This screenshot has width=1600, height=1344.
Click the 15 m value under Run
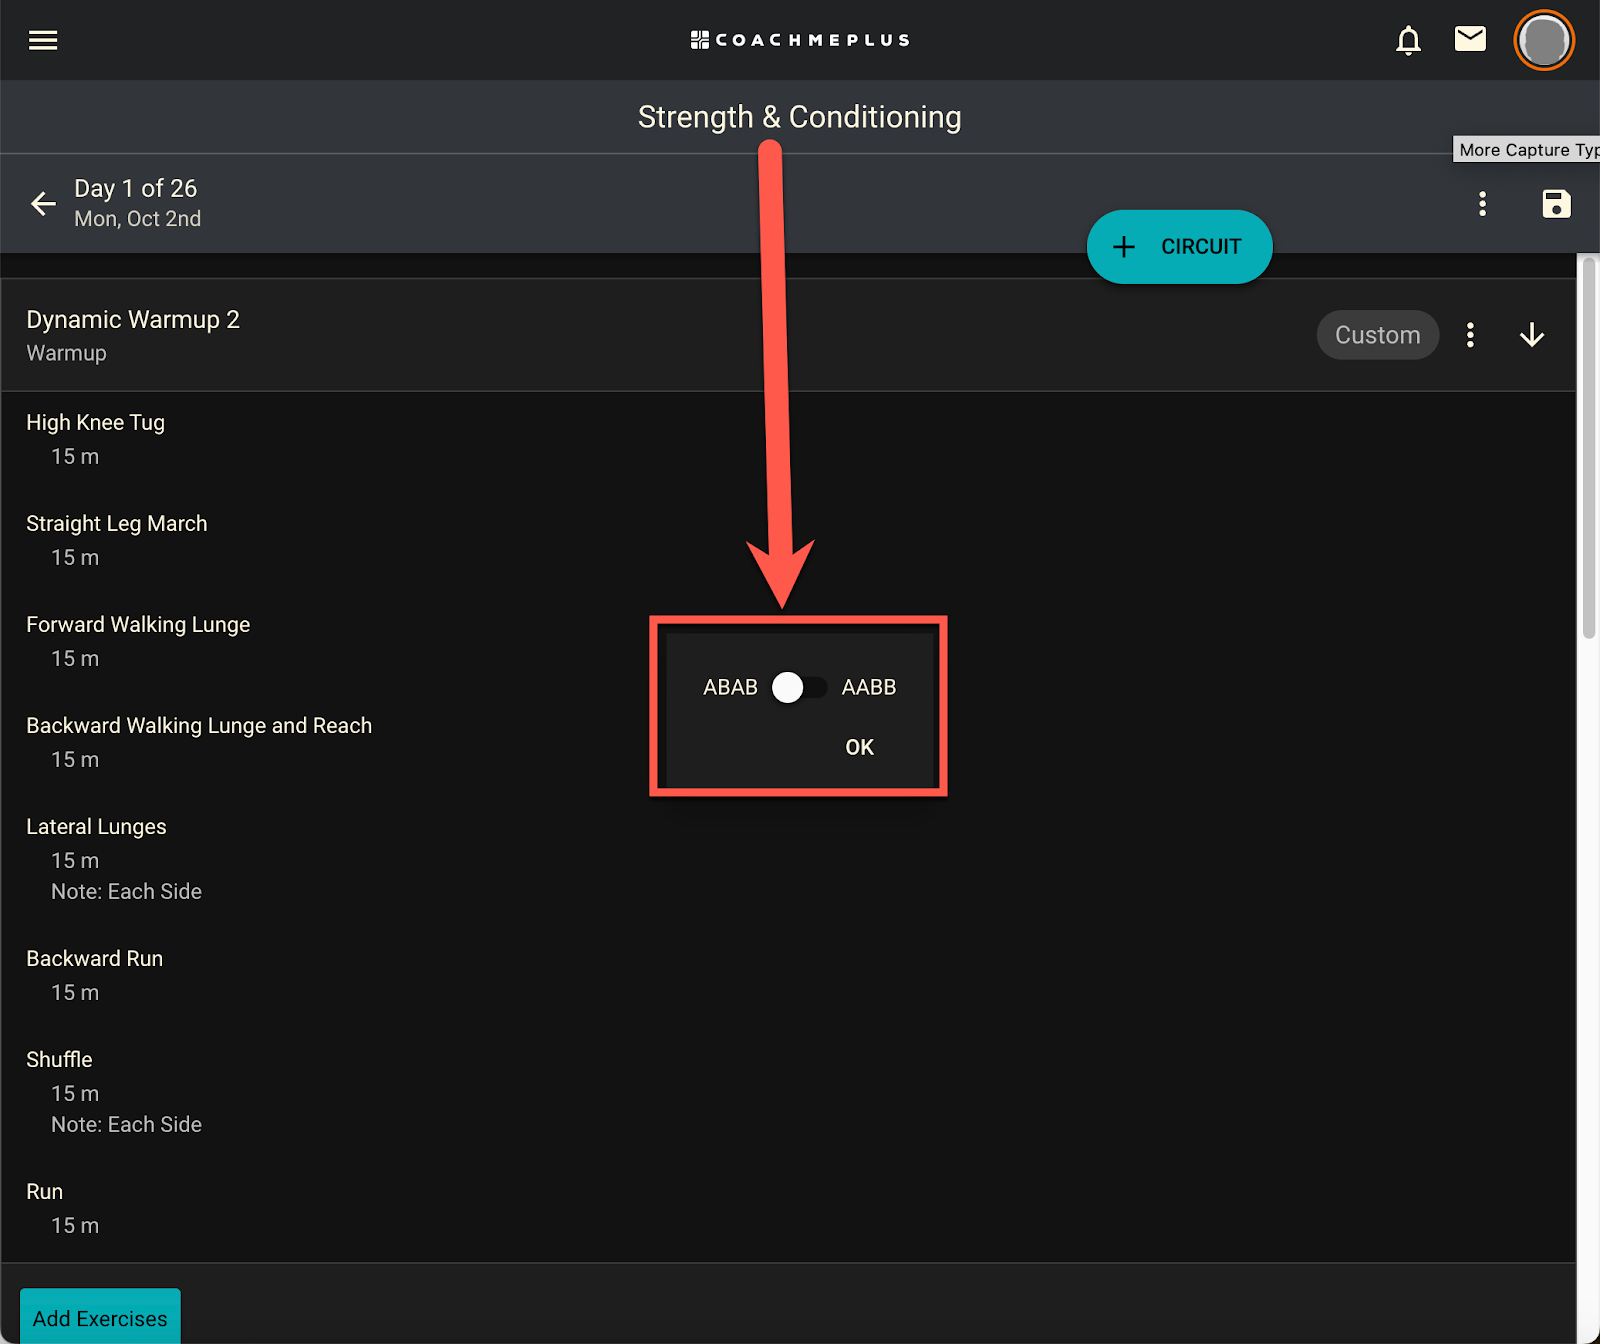point(75,1225)
